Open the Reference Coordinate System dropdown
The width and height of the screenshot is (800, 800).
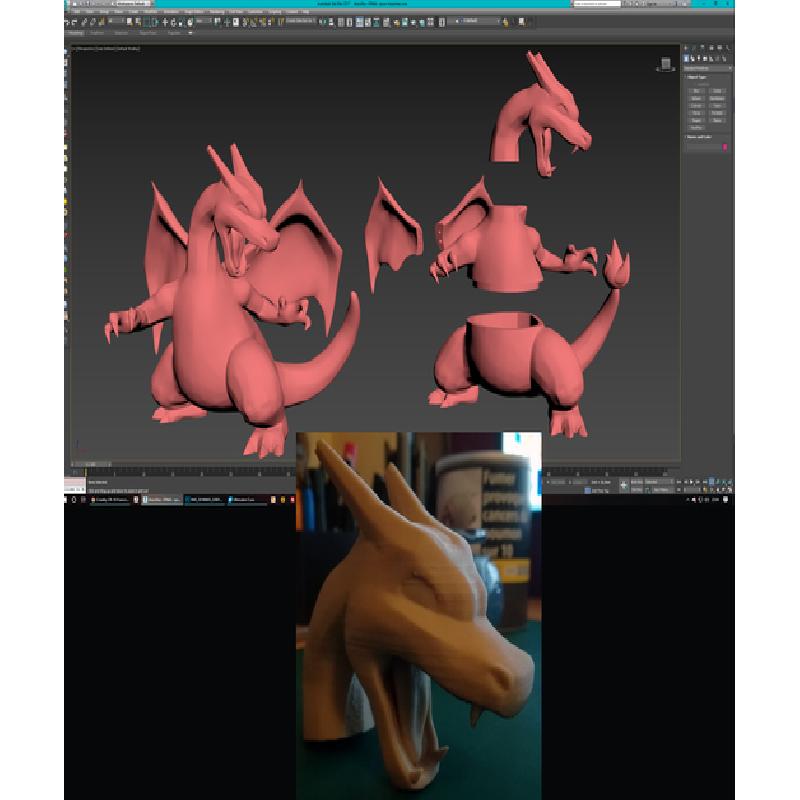[x=204, y=21]
